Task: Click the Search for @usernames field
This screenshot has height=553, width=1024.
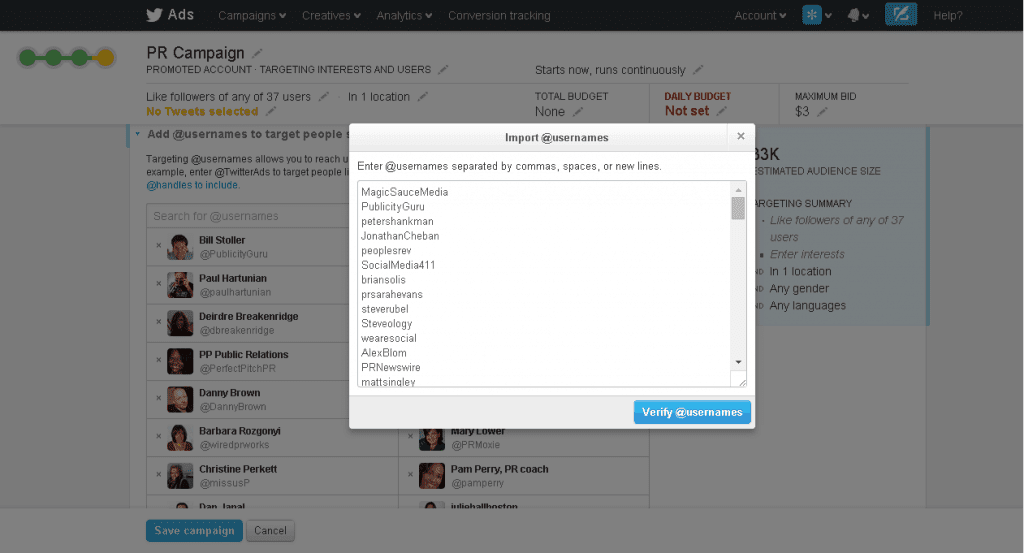Action: 248,216
